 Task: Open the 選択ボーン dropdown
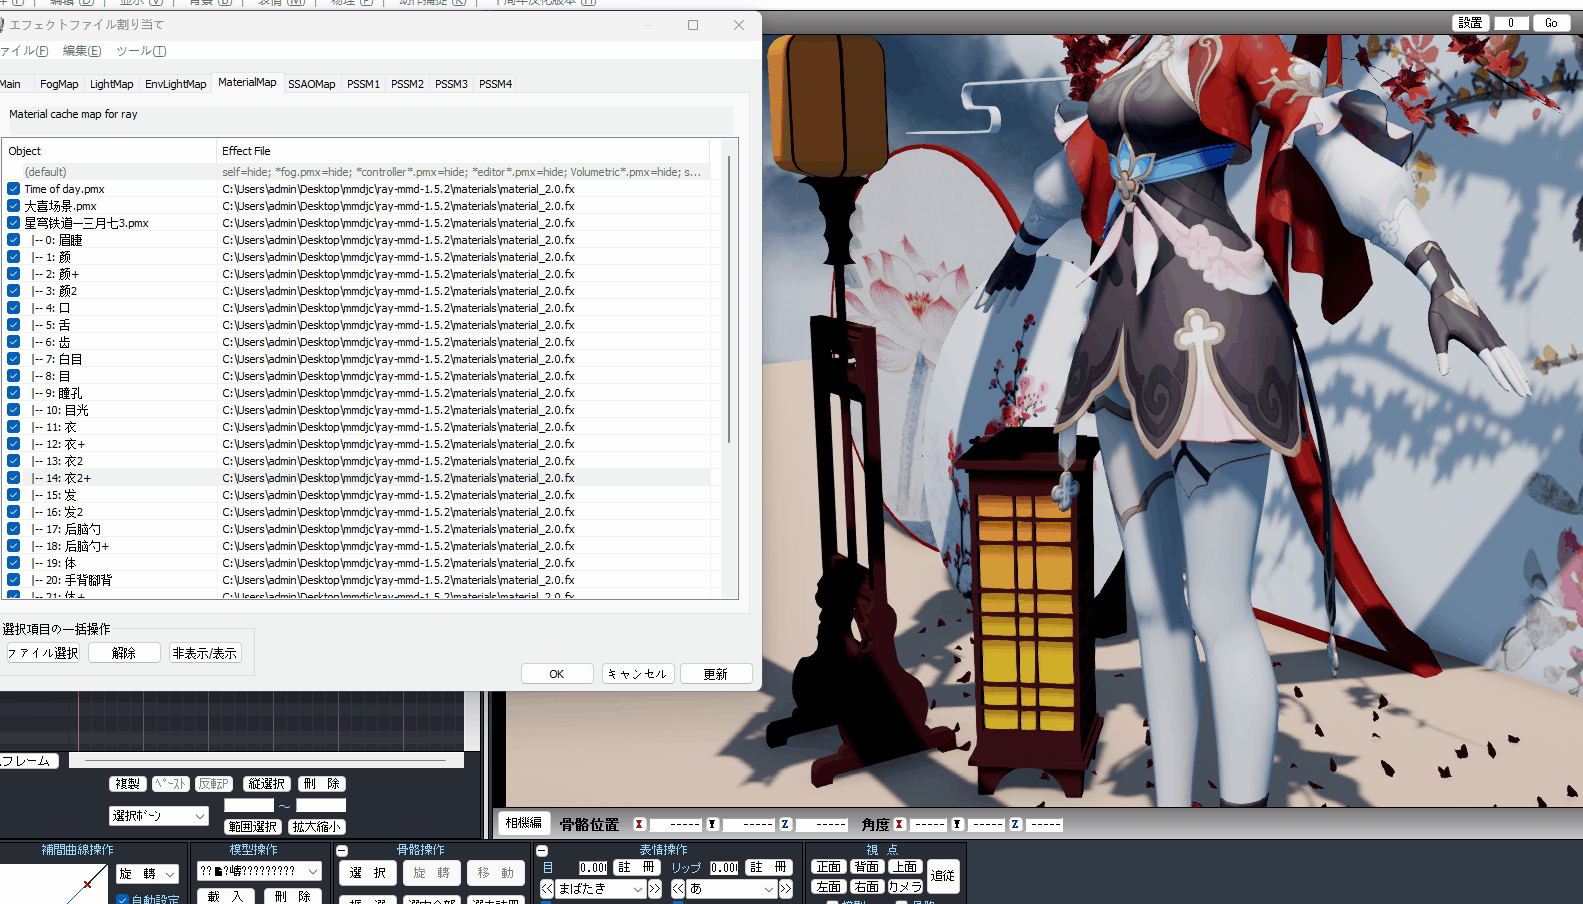point(159,816)
